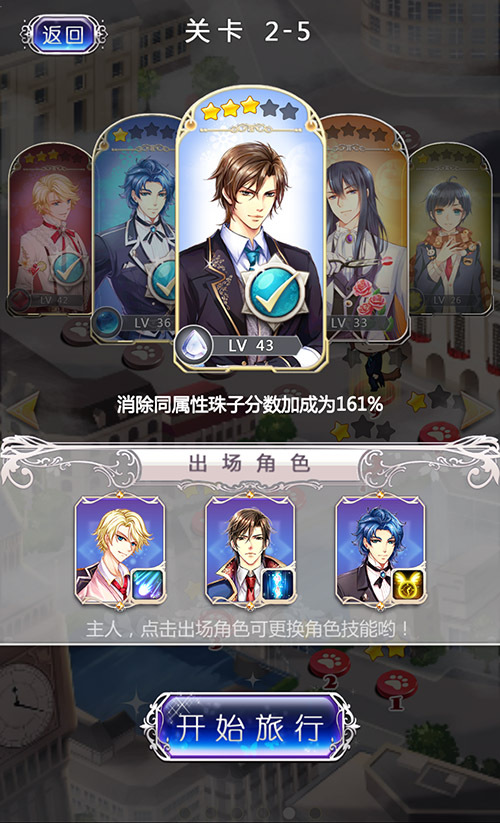Select the dark-haired LV 26 character card

click(450, 228)
